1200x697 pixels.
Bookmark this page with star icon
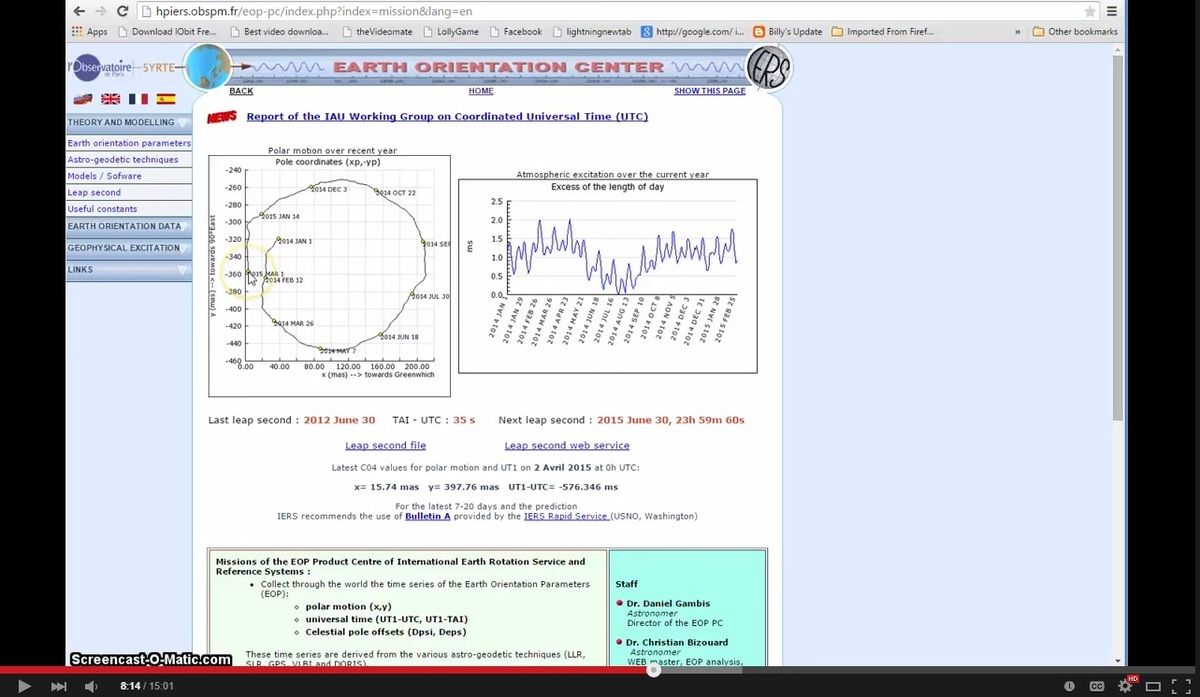pyautogui.click(x=1090, y=12)
